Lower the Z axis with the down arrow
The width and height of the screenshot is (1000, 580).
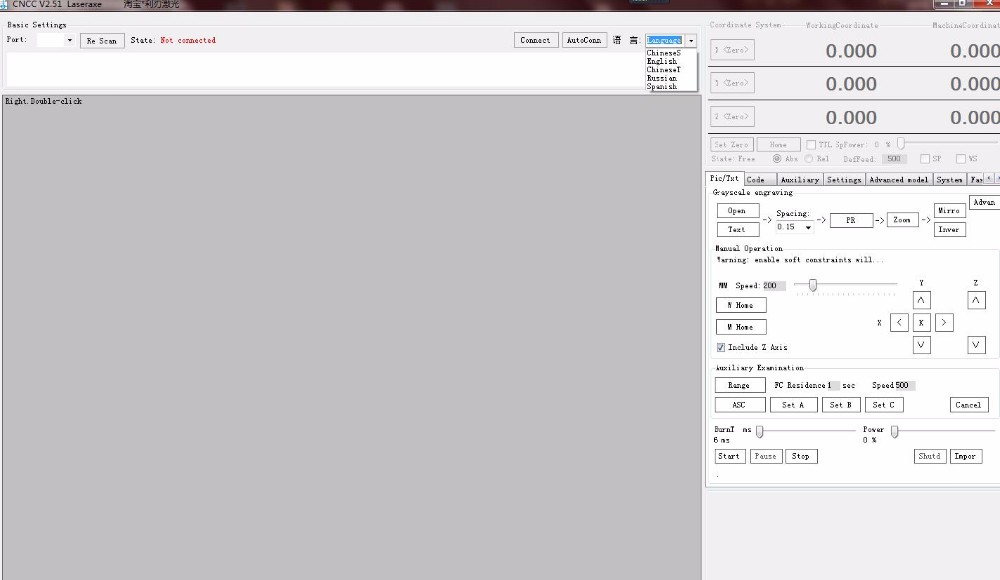point(976,345)
